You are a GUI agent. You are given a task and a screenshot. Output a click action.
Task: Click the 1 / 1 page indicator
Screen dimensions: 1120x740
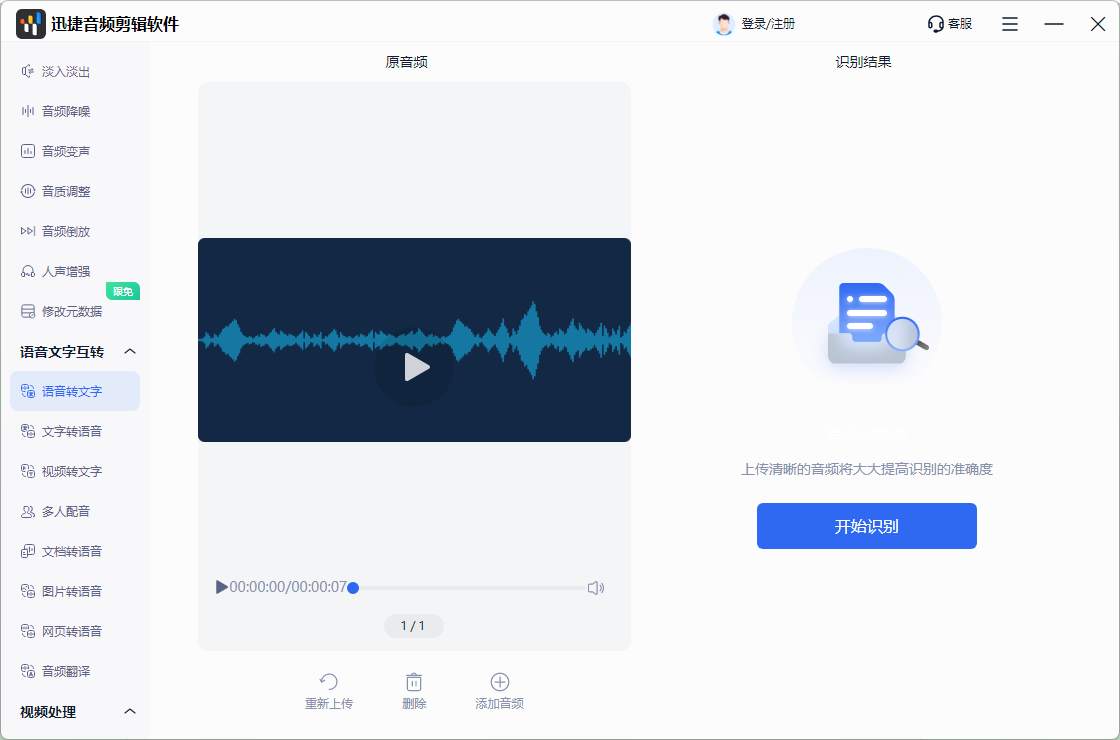point(414,626)
